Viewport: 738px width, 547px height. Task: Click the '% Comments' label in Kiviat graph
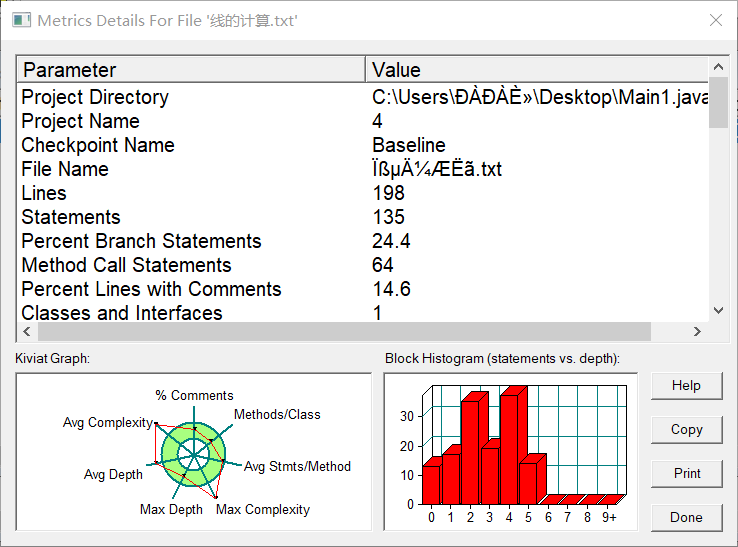click(x=194, y=395)
